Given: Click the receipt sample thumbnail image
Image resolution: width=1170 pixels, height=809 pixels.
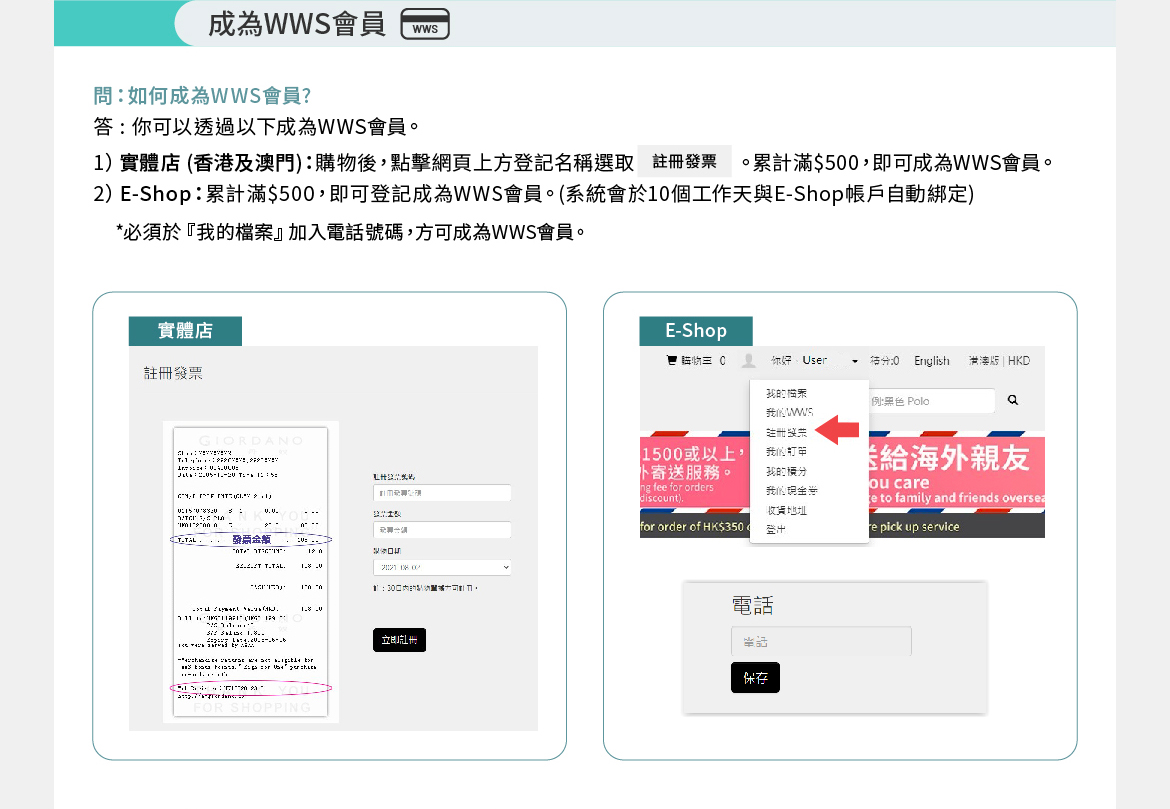Looking at the screenshot, I should 250,571.
